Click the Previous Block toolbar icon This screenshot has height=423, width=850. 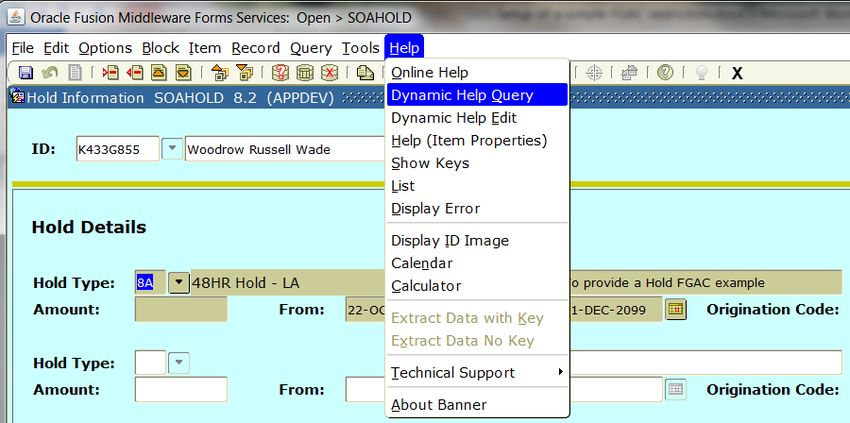pyautogui.click(x=220, y=73)
